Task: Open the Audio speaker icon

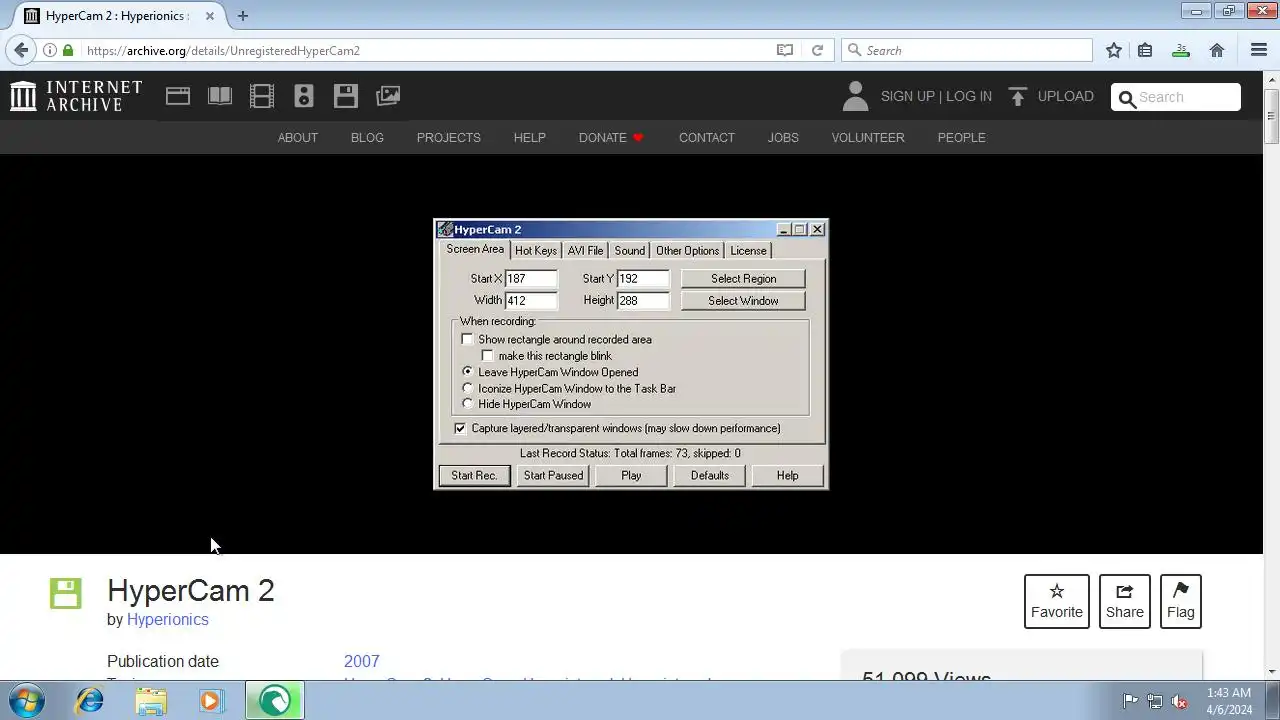Action: pyautogui.click(x=304, y=96)
